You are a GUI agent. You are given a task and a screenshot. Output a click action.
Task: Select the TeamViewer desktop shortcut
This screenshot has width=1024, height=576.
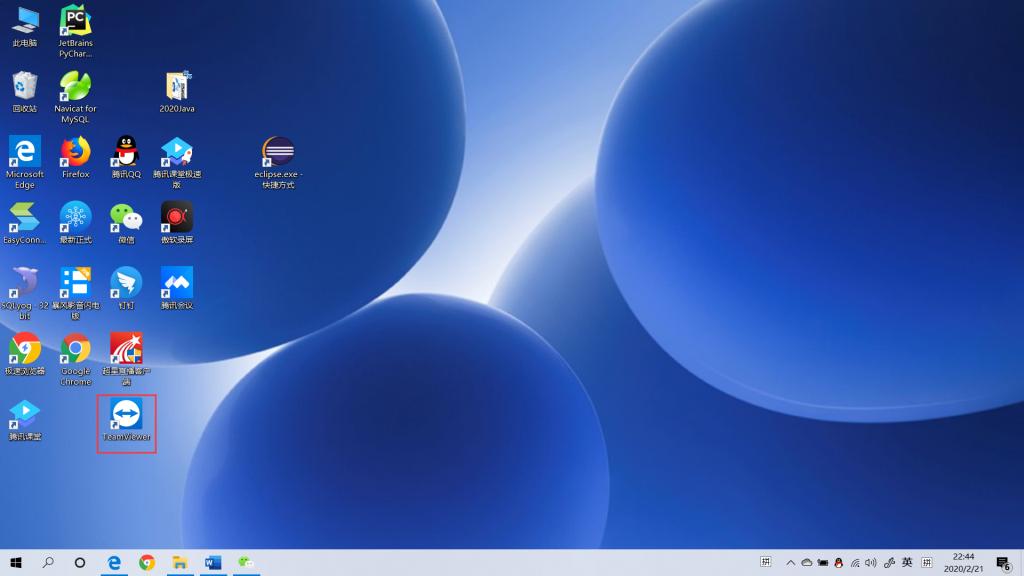126,416
